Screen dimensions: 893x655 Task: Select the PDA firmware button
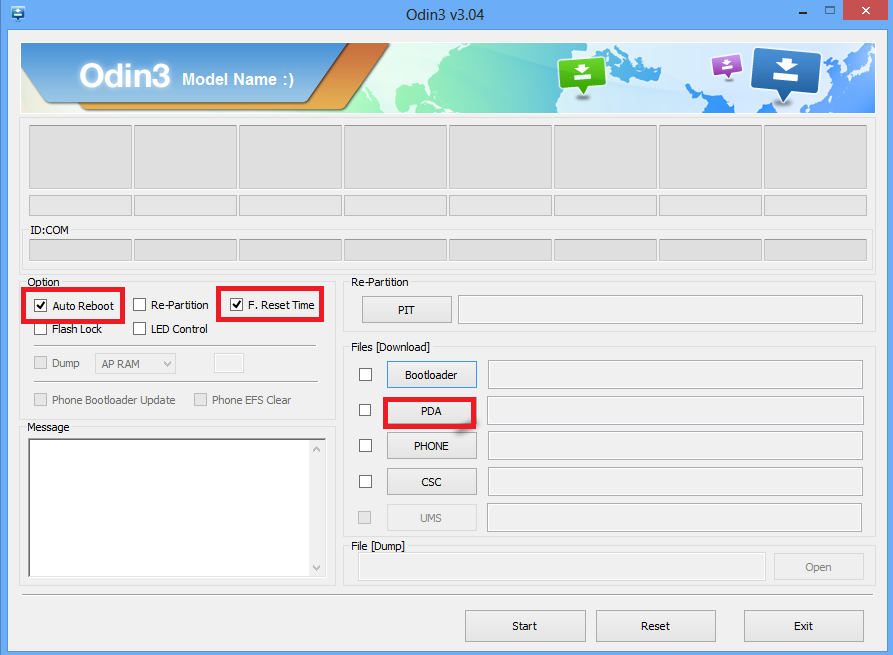pos(431,411)
